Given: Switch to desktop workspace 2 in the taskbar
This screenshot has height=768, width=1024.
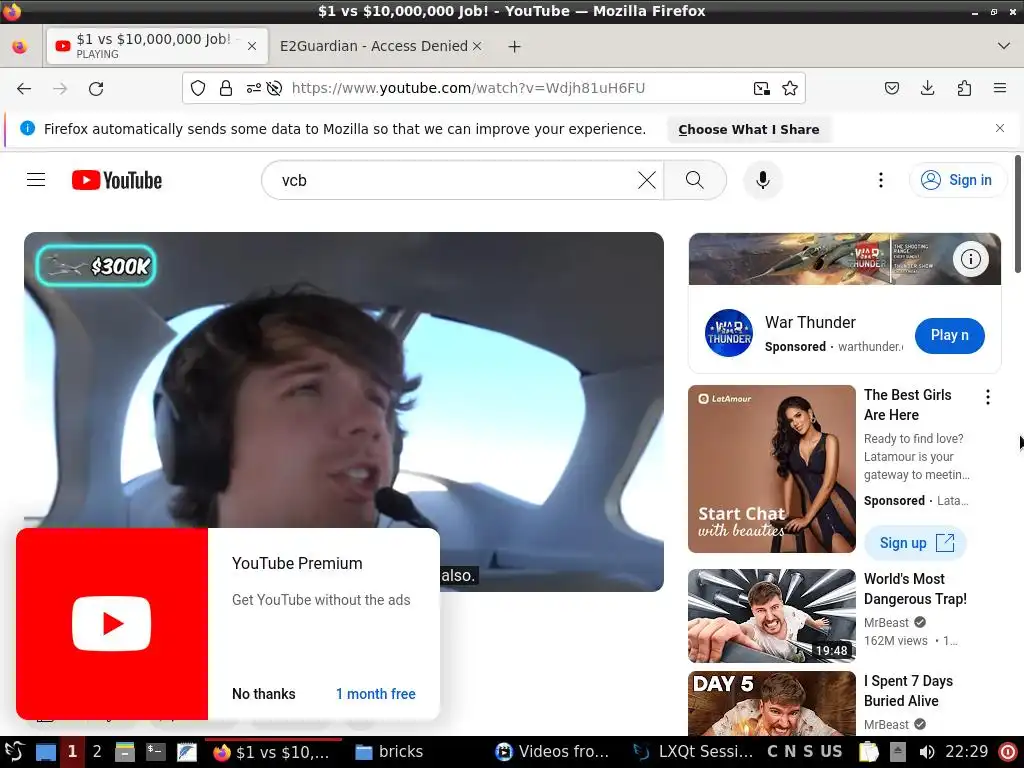Looking at the screenshot, I should (x=97, y=752).
